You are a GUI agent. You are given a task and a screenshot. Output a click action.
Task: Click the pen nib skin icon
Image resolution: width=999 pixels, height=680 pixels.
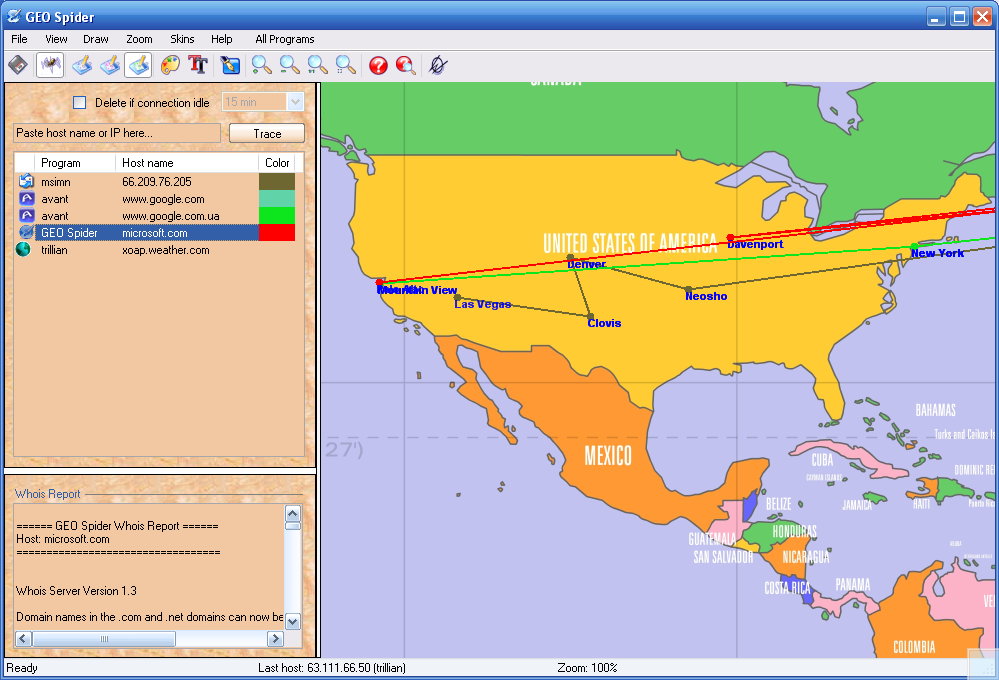point(229,65)
